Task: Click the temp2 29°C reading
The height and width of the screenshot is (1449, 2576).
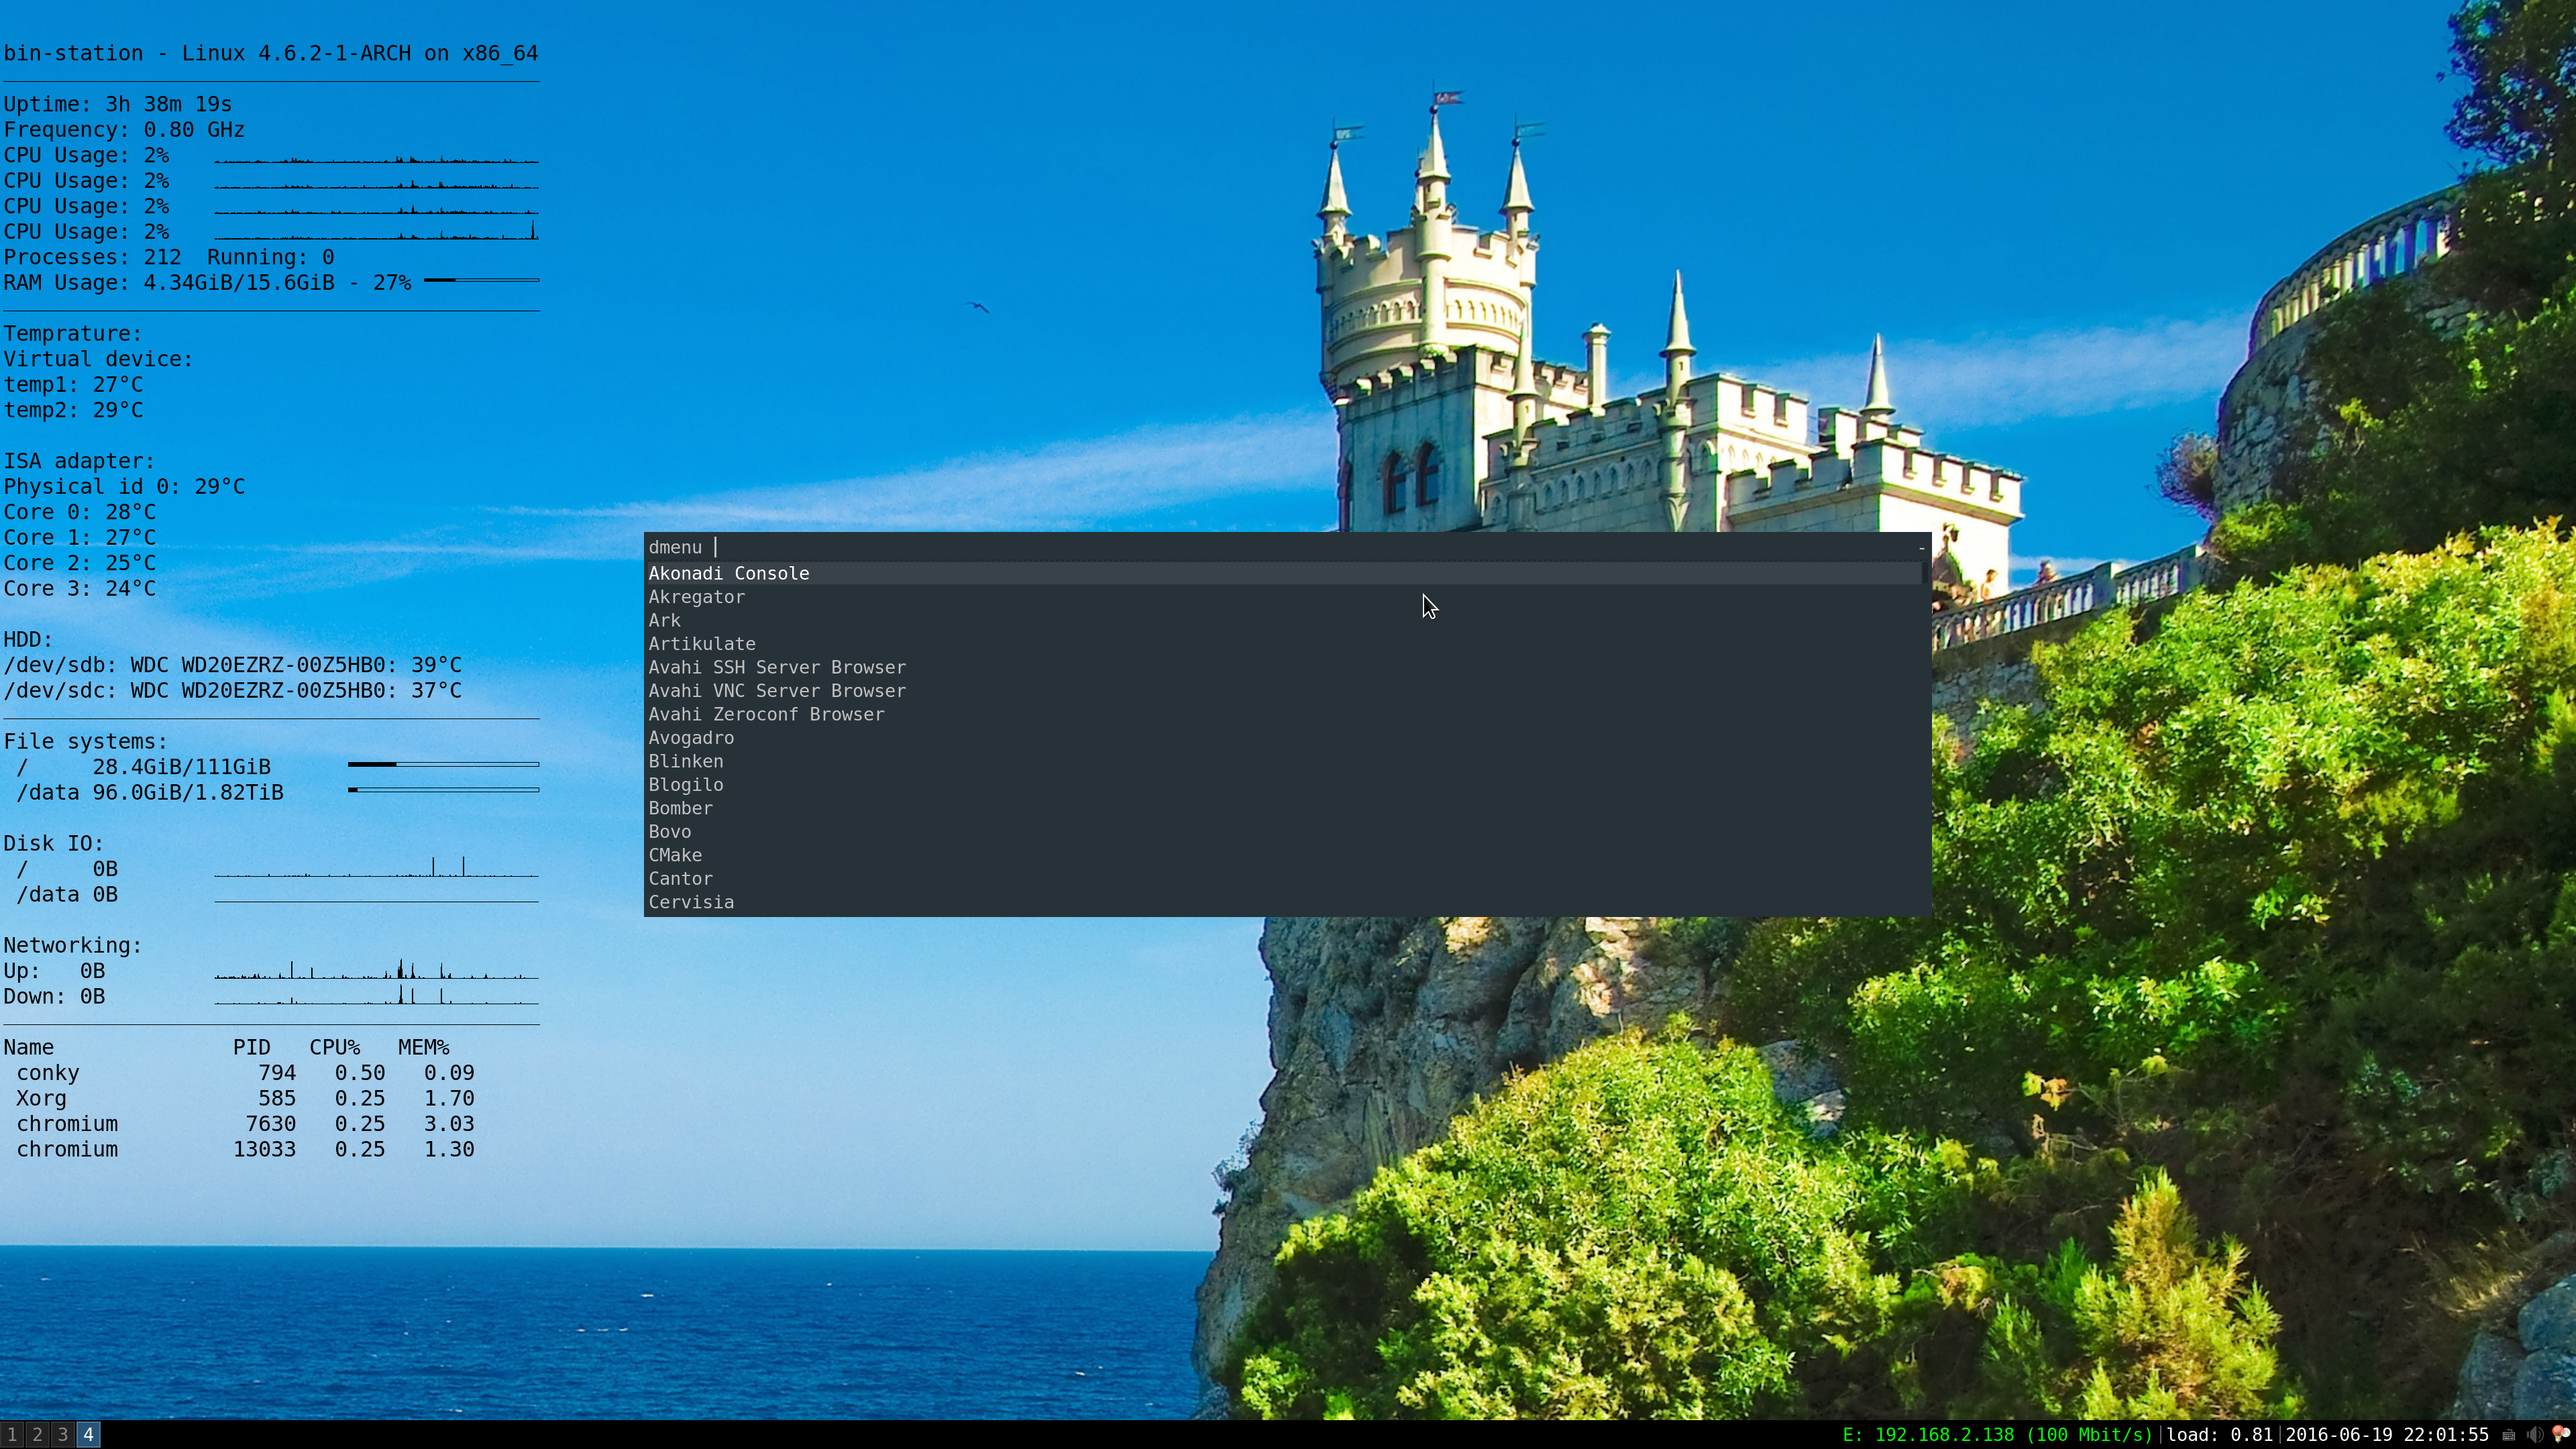Action: pyautogui.click(x=73, y=410)
